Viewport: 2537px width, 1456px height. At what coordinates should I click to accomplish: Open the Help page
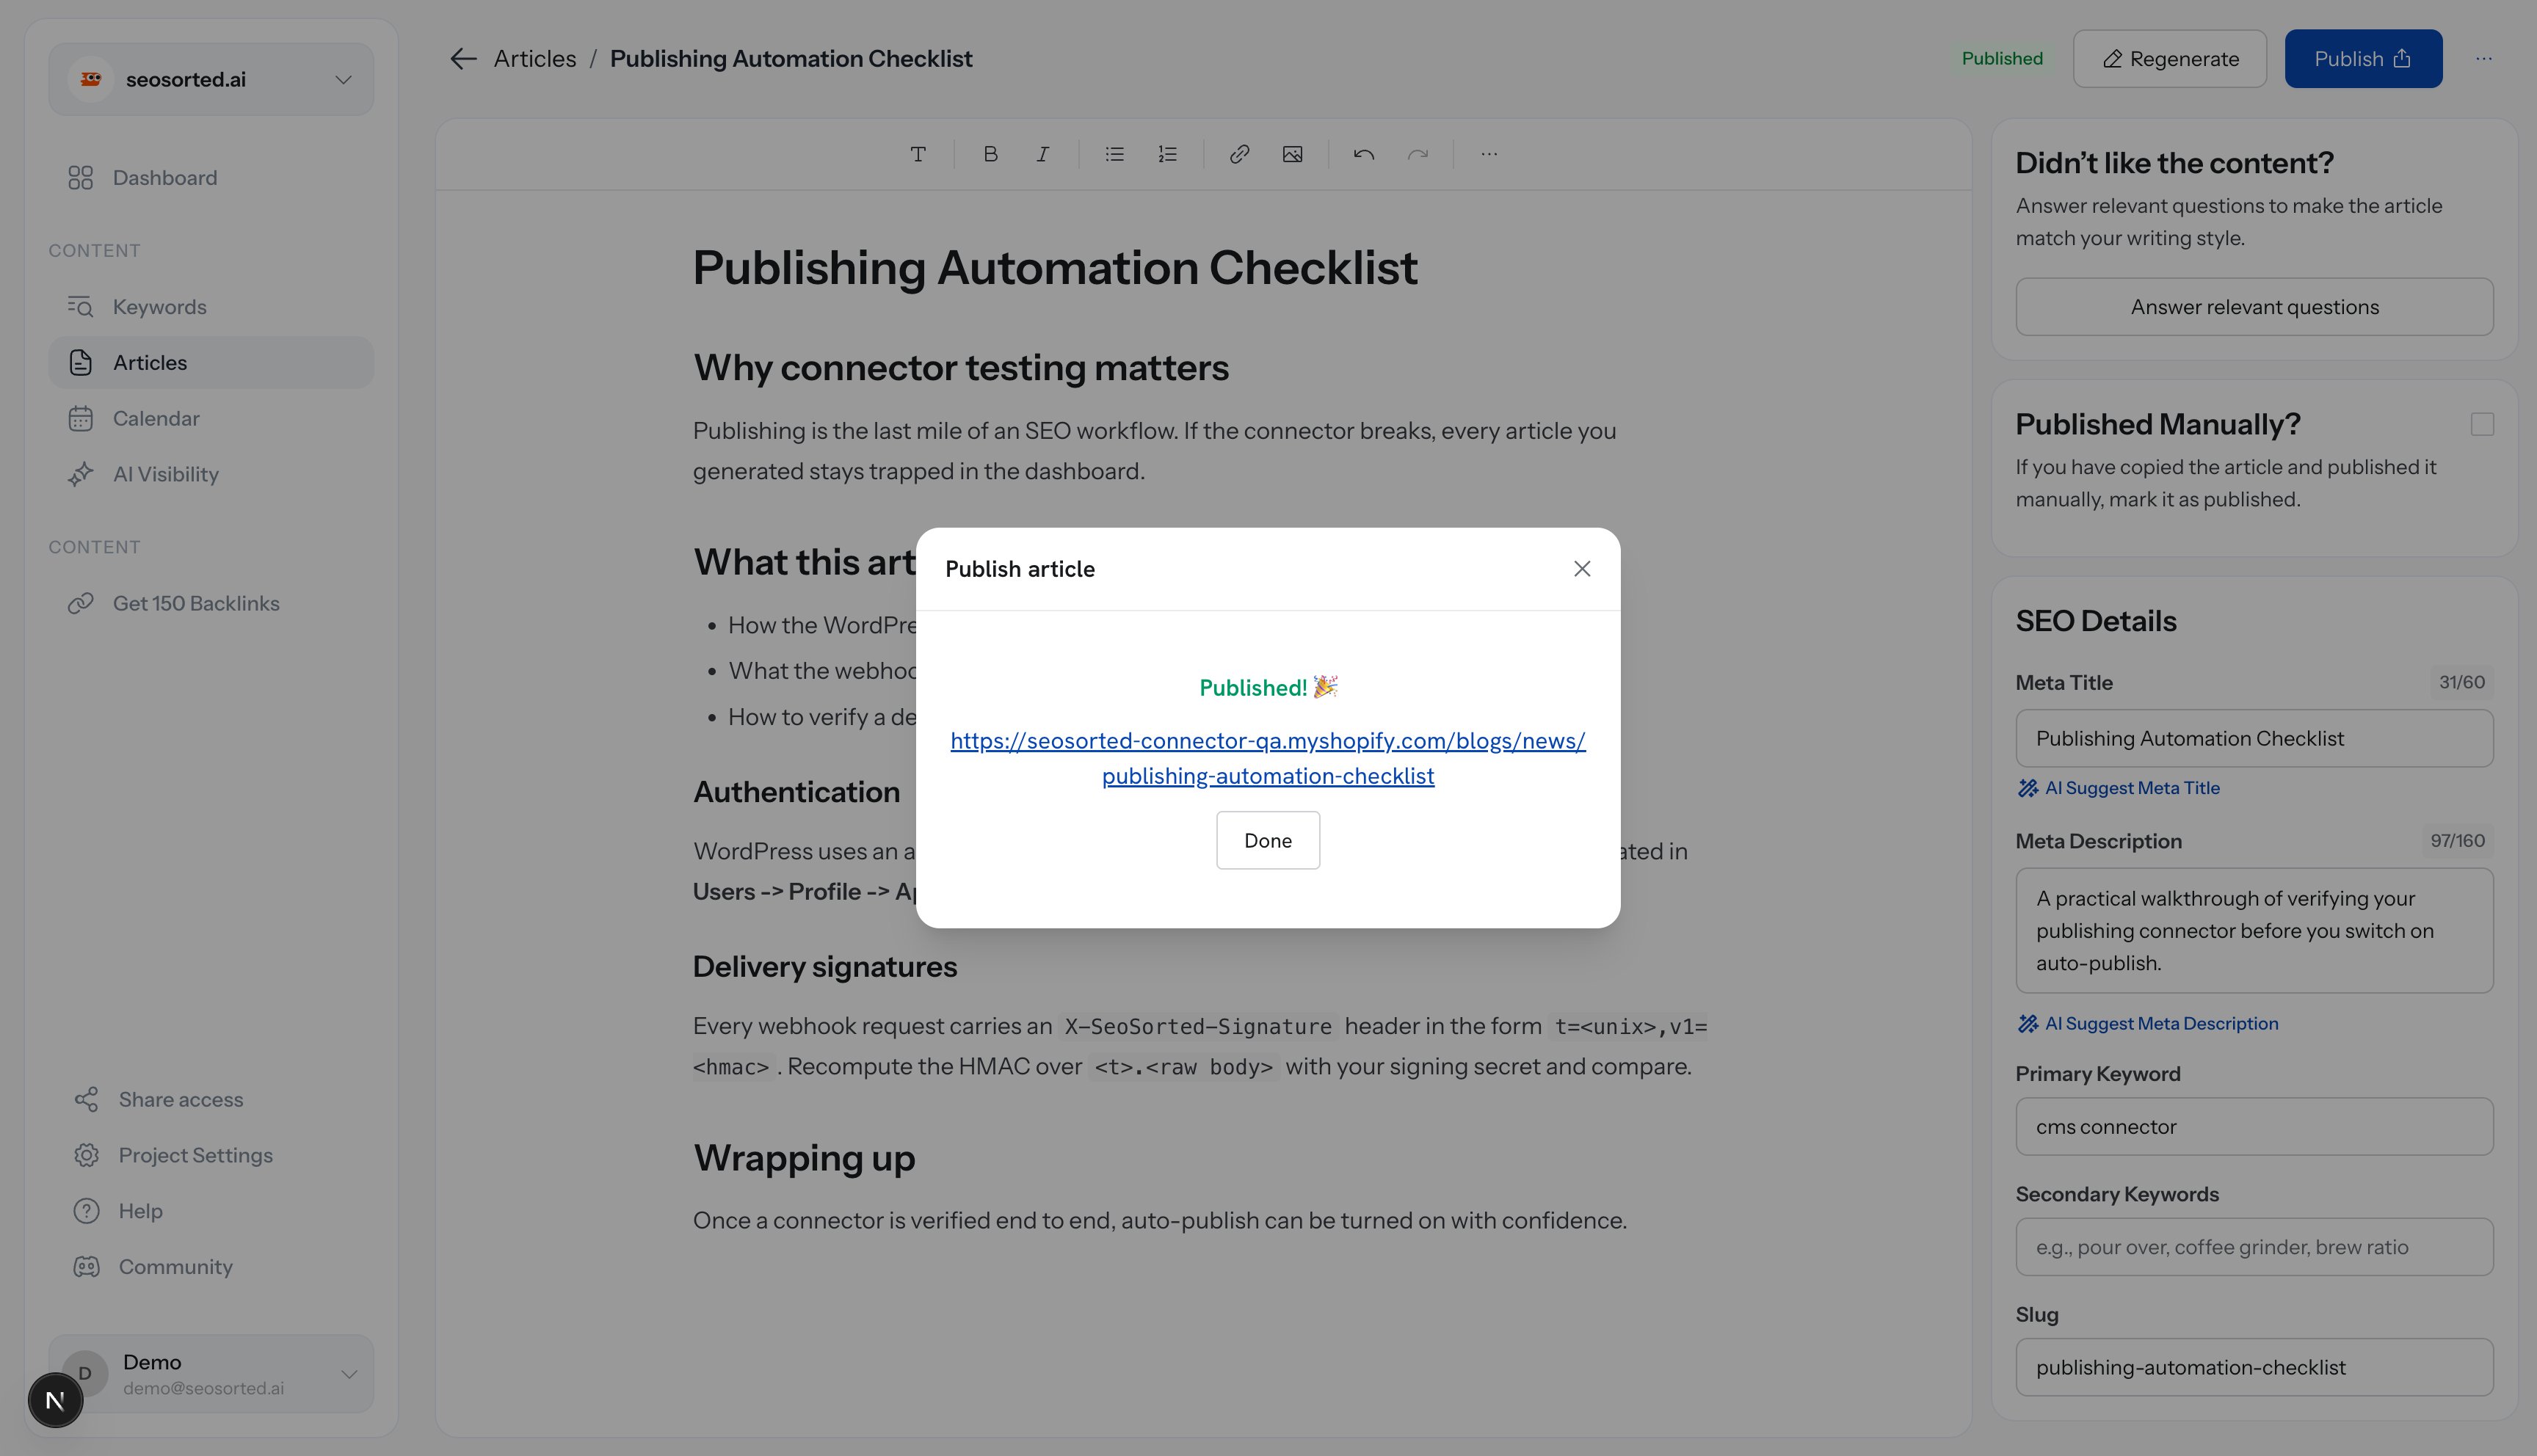(x=211, y=1211)
